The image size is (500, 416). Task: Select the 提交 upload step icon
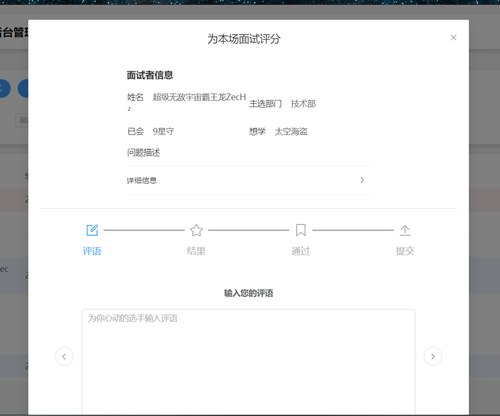click(x=405, y=230)
